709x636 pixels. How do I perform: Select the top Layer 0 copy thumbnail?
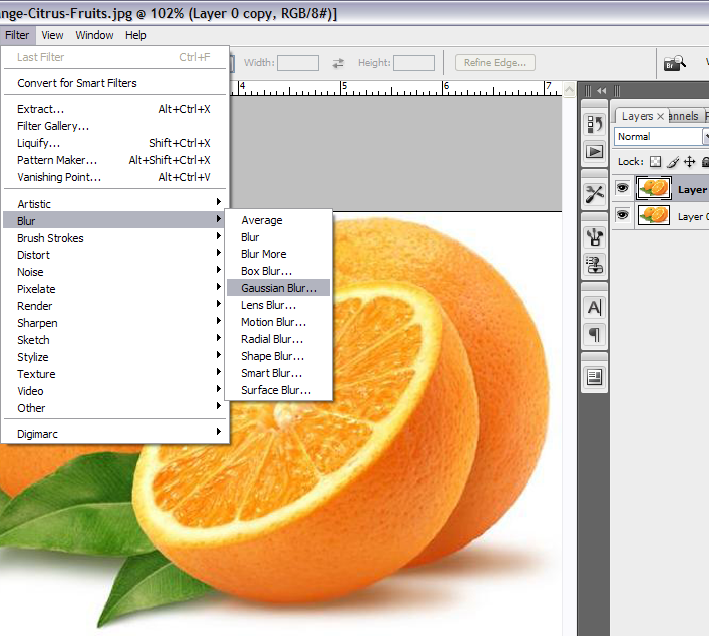pos(653,188)
